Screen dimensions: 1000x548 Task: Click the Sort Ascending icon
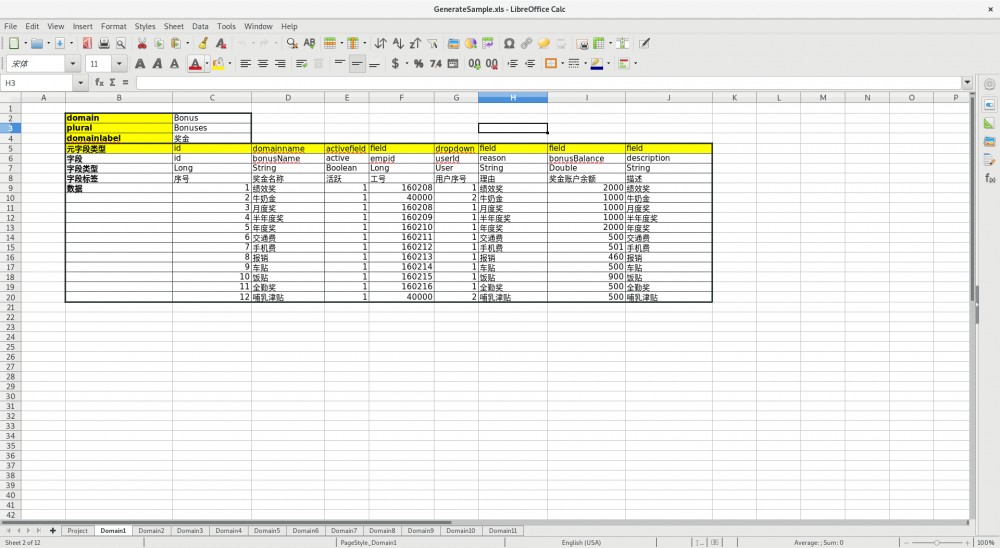click(398, 43)
